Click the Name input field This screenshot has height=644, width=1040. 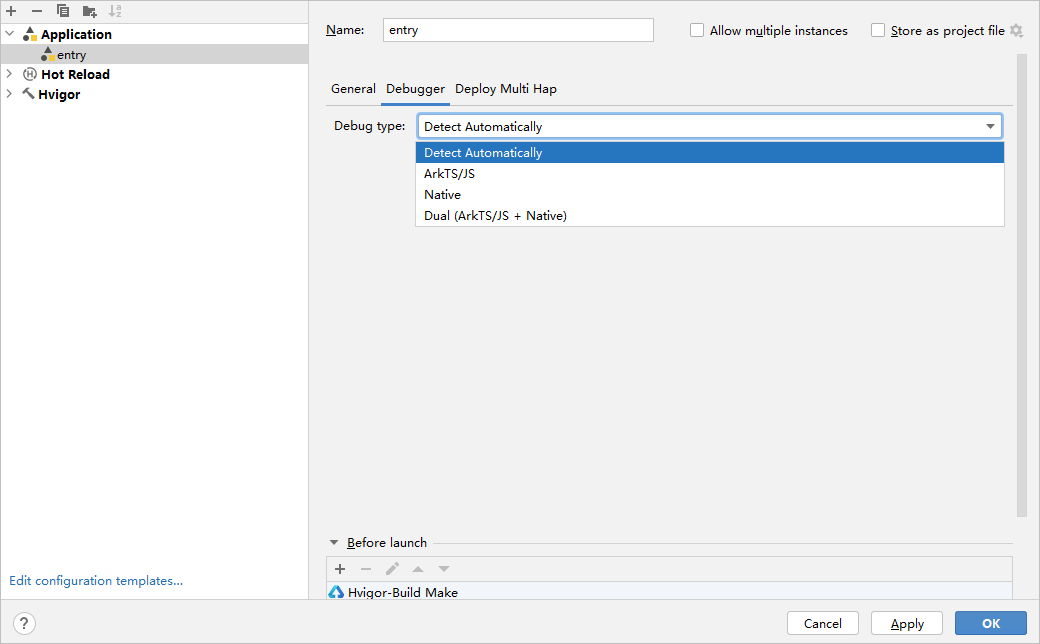(x=517, y=30)
